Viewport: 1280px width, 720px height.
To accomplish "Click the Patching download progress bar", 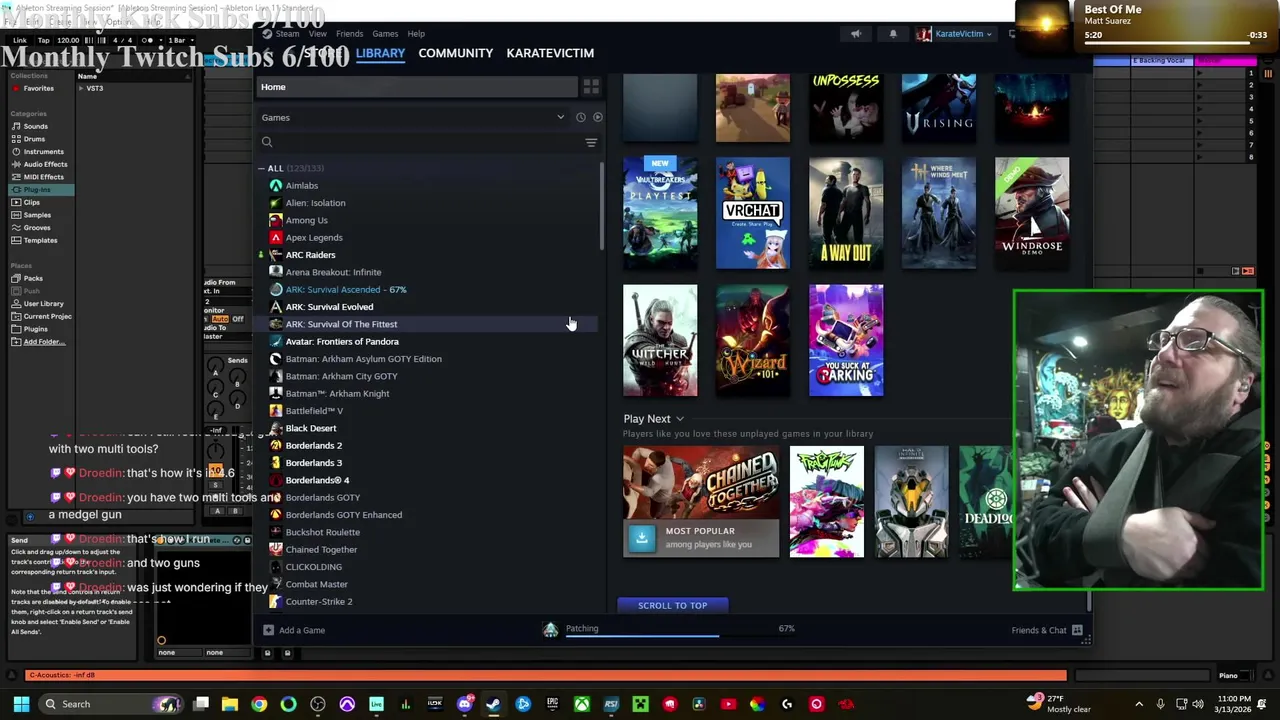I will (x=642, y=635).
